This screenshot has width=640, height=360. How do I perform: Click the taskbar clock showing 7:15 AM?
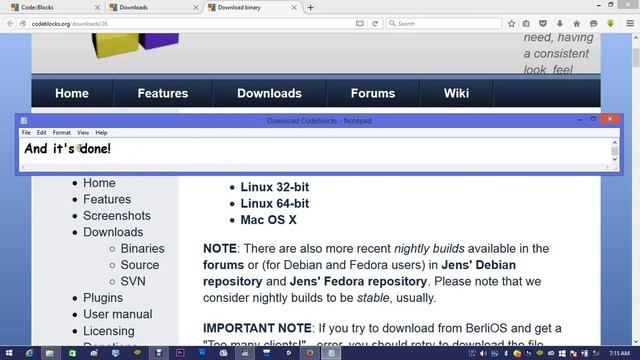pyautogui.click(x=619, y=353)
